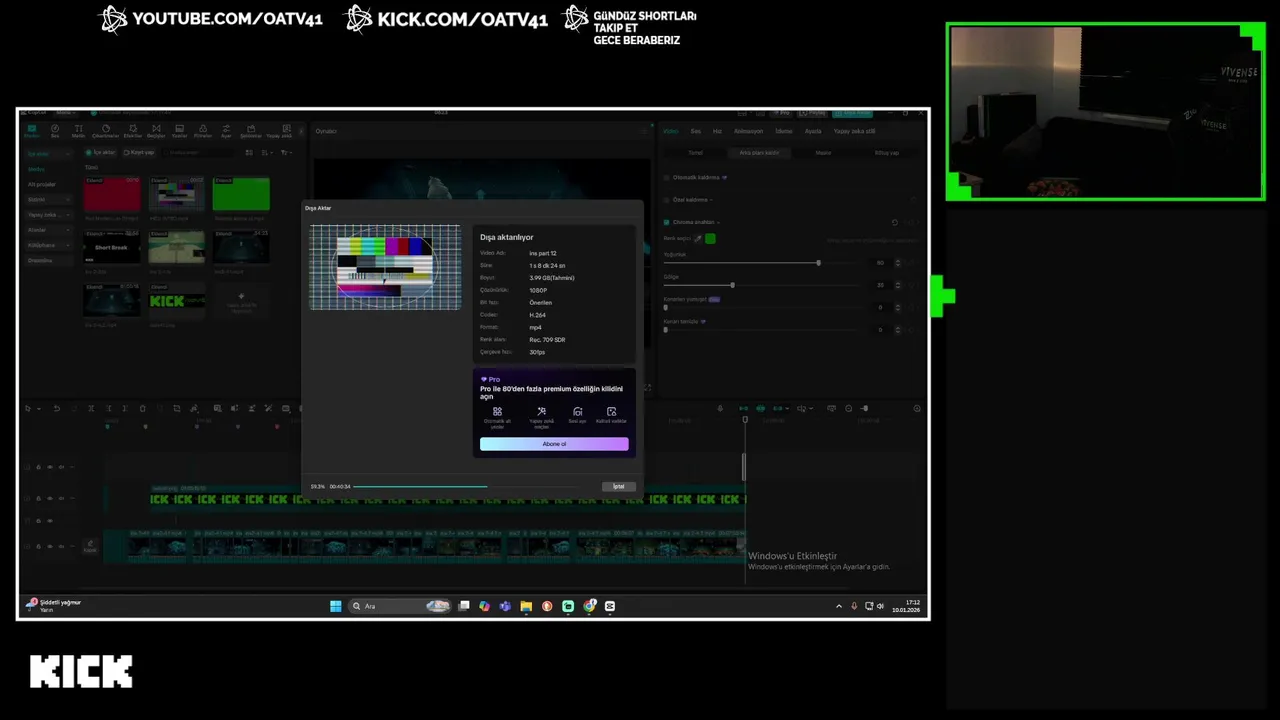The height and width of the screenshot is (720, 1280).
Task: Open the Şablonlar templates icon
Action: [x=250, y=131]
